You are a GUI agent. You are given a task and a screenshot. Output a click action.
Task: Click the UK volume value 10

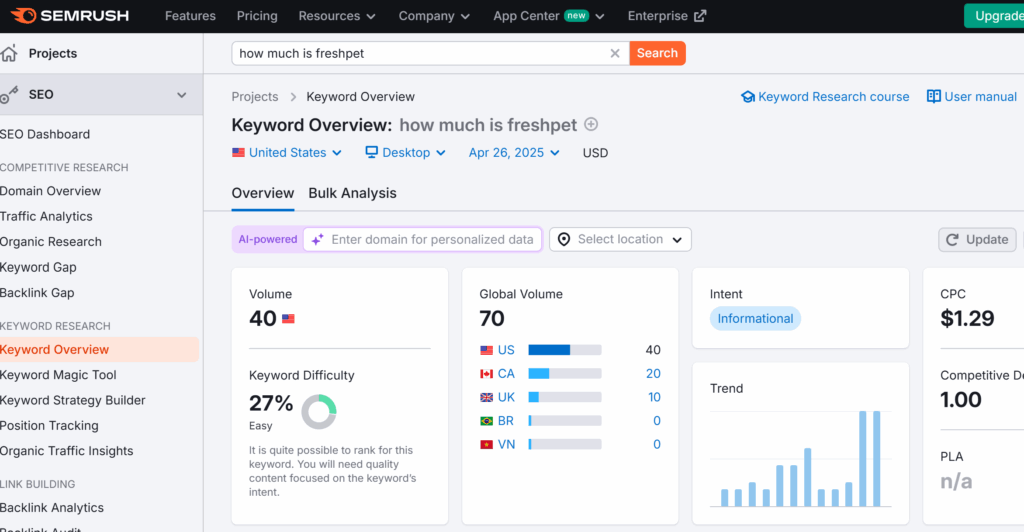pyautogui.click(x=654, y=398)
